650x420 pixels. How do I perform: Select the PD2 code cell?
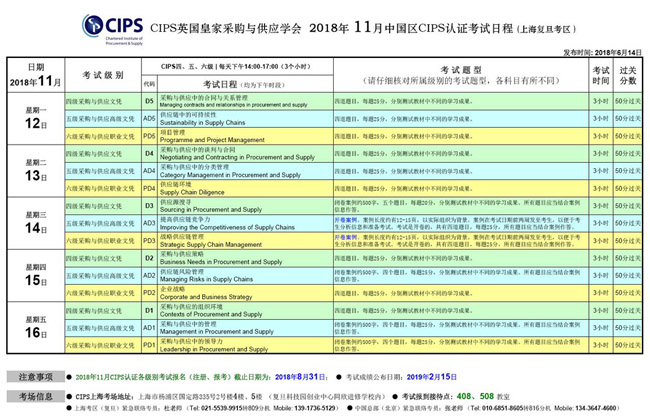click(x=149, y=293)
